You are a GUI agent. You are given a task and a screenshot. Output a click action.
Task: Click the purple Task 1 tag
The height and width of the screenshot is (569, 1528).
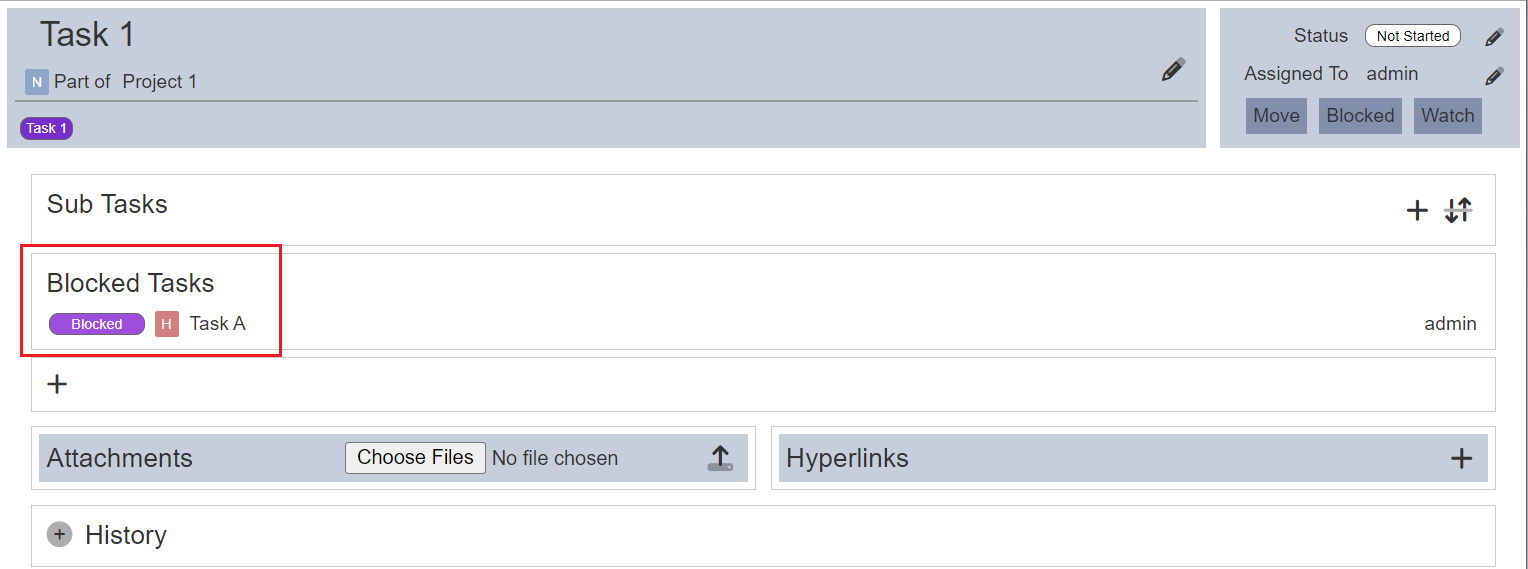(46, 128)
